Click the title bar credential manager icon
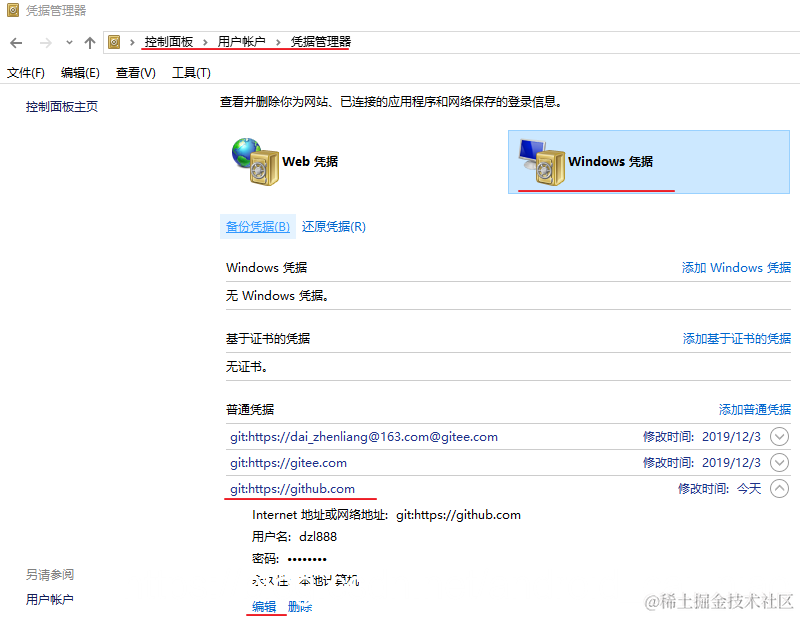The image size is (800, 617). [13, 10]
